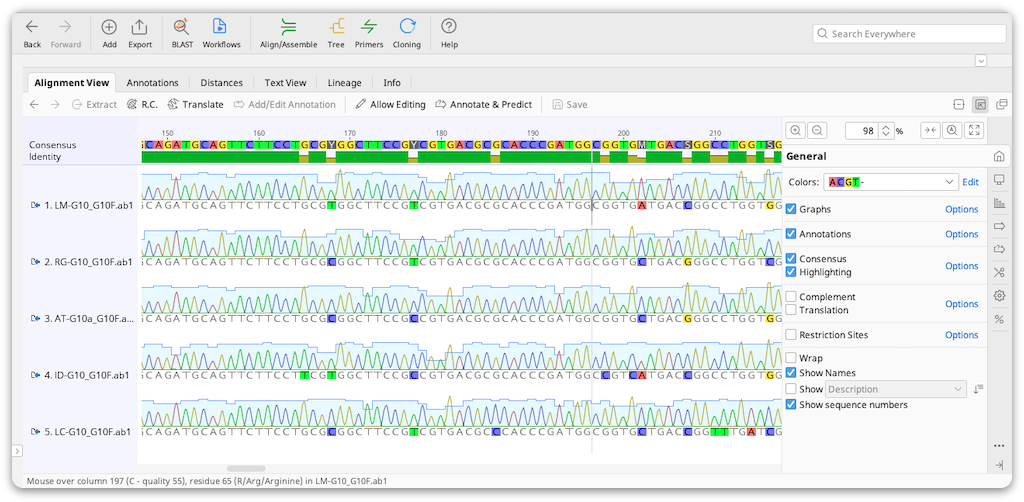
Task: Open the Statistics percent side panel icon
Action: [999, 319]
